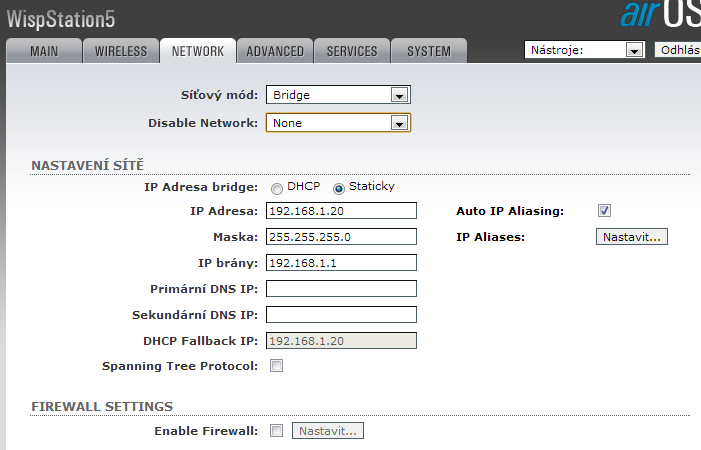Image resolution: width=701 pixels, height=450 pixels.
Task: Click the Primární DNS IP field
Action: (x=341, y=289)
